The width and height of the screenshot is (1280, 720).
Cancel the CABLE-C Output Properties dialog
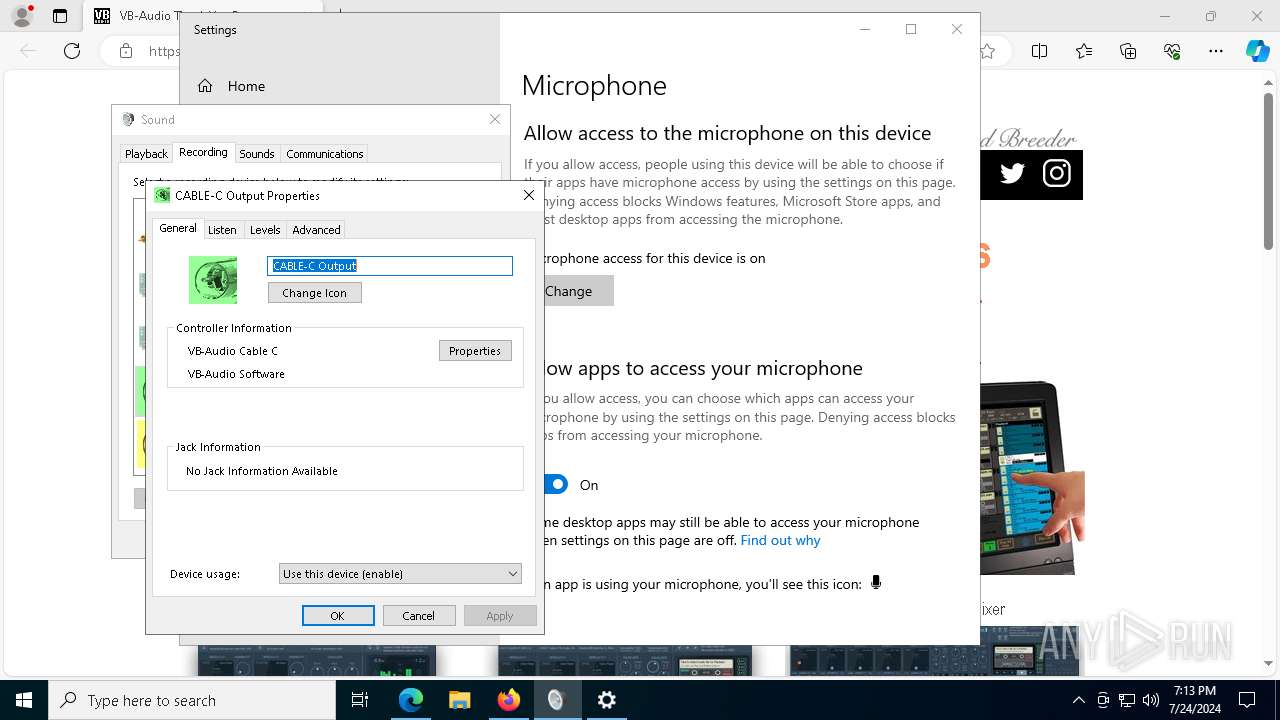[x=418, y=616]
